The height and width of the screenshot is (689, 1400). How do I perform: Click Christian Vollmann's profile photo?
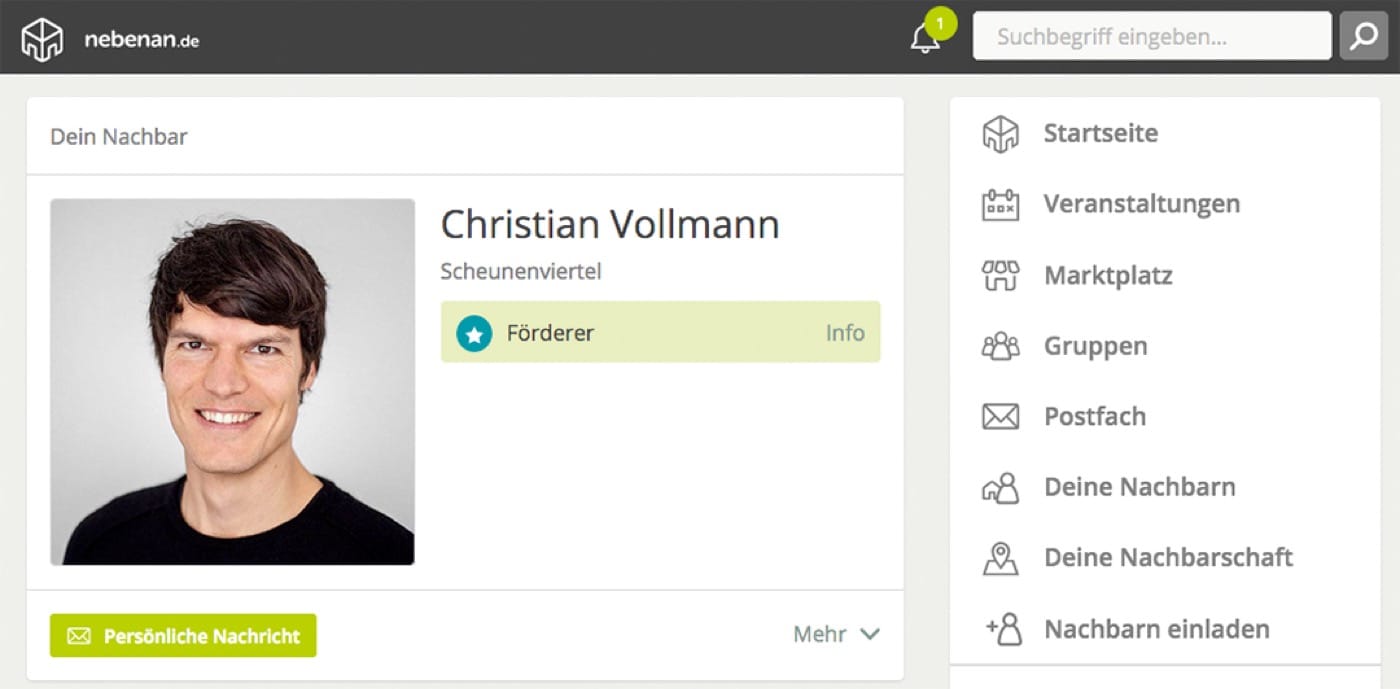point(232,382)
